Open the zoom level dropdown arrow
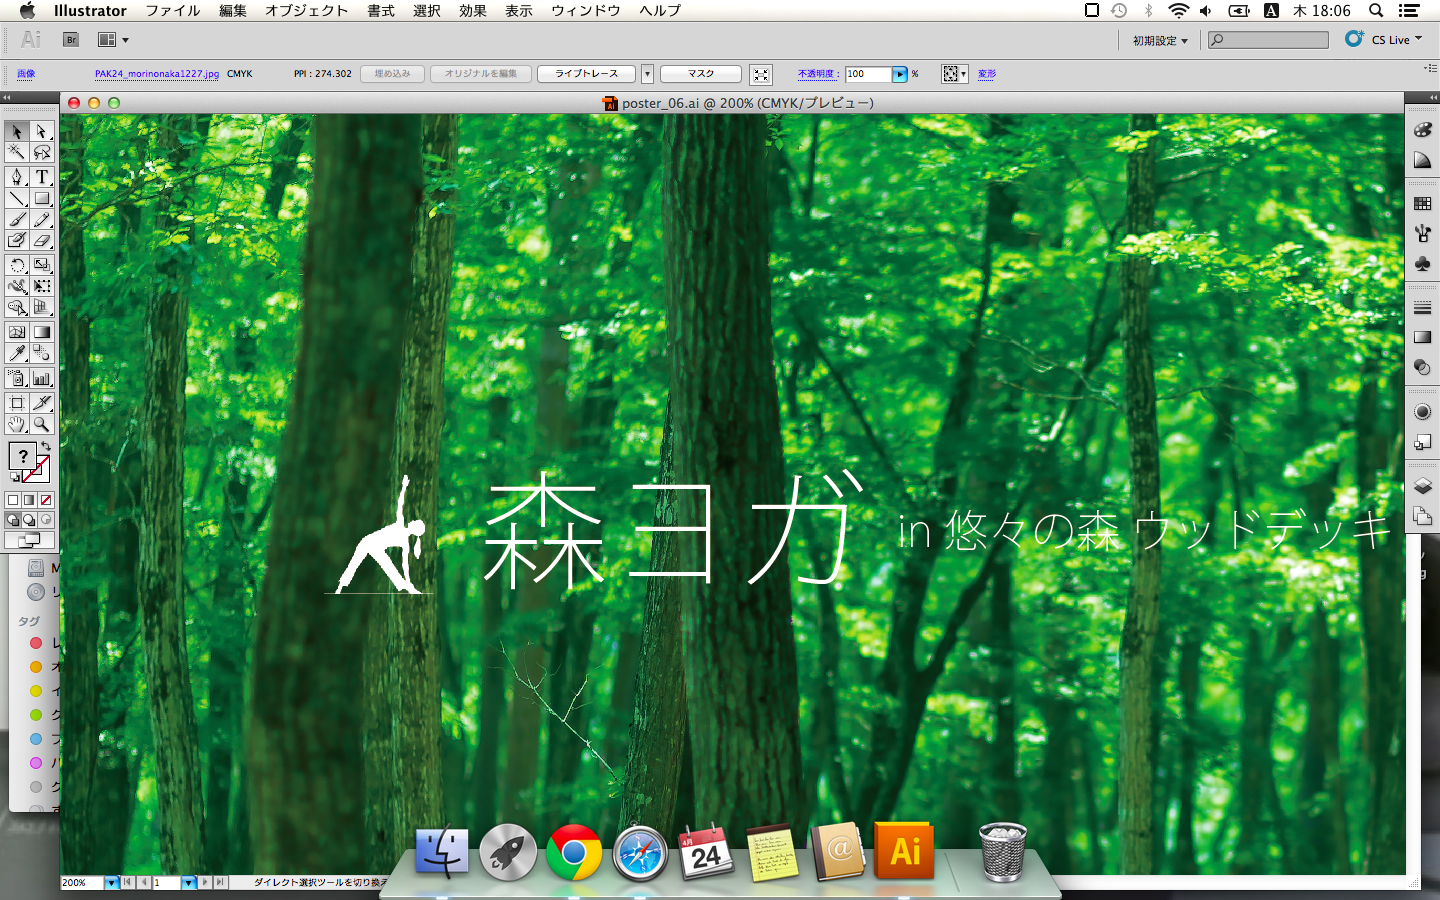 112,883
